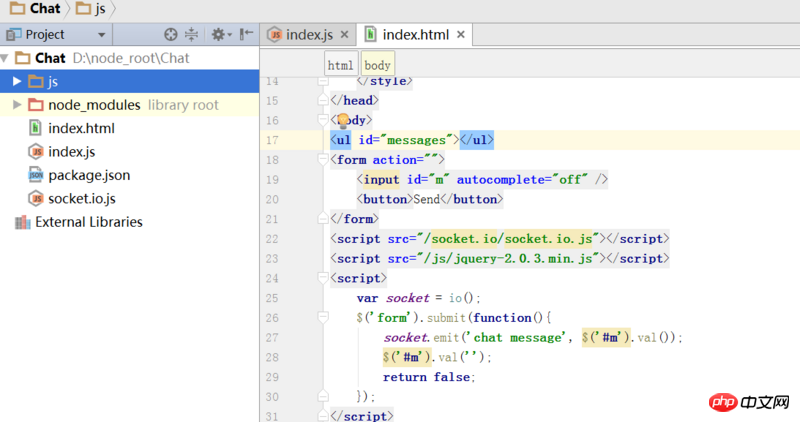
Task: Select the index.js file in project tree
Action: point(72,151)
